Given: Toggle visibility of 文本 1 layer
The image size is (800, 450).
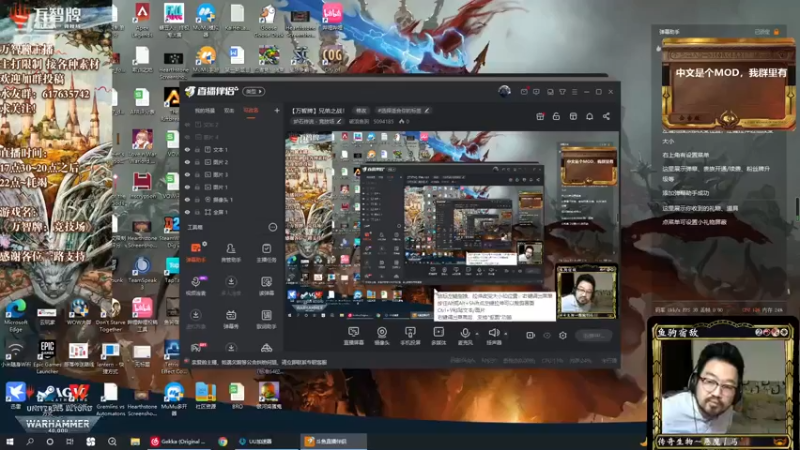Looking at the screenshot, I should click(187, 149).
